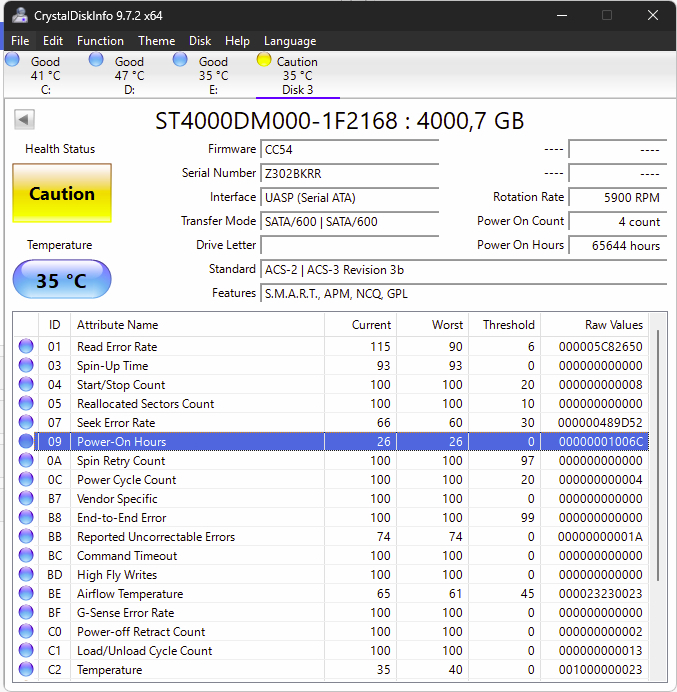Click status orb of High Fly Writes row
Image resolution: width=677 pixels, height=692 pixels.
26,574
